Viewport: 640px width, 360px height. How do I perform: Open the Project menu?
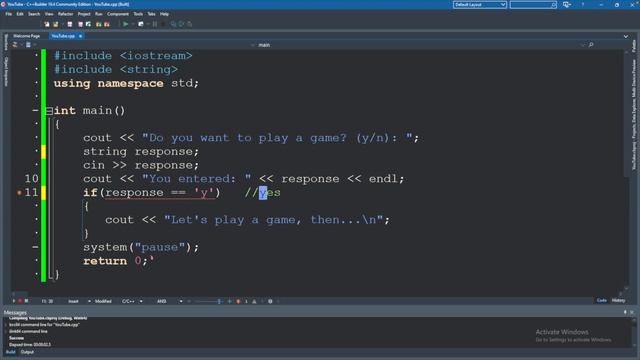tap(84, 14)
